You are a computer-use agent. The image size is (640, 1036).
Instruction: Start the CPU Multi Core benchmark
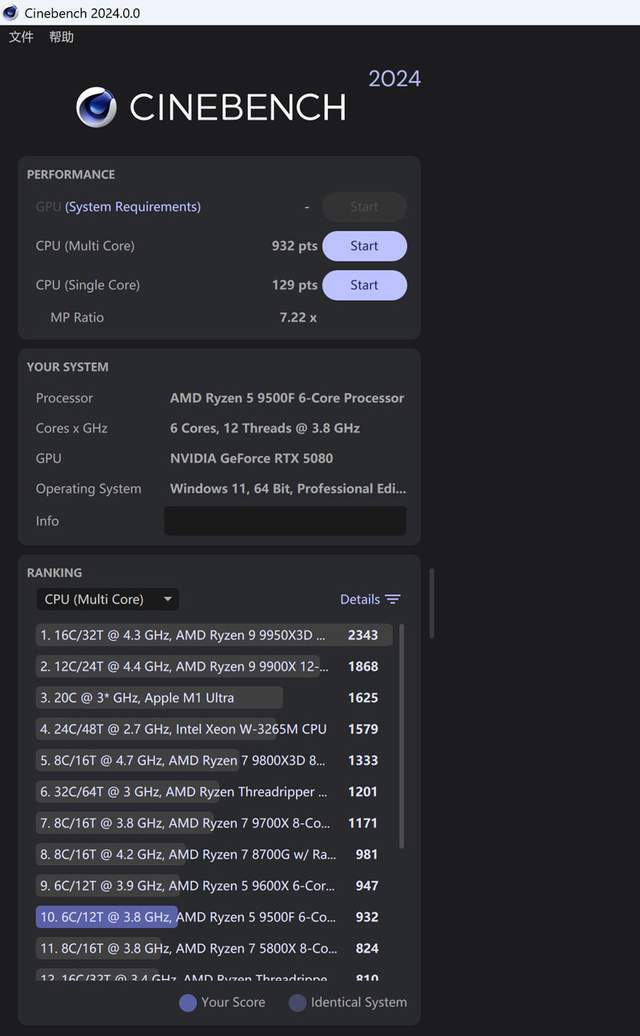coord(364,246)
